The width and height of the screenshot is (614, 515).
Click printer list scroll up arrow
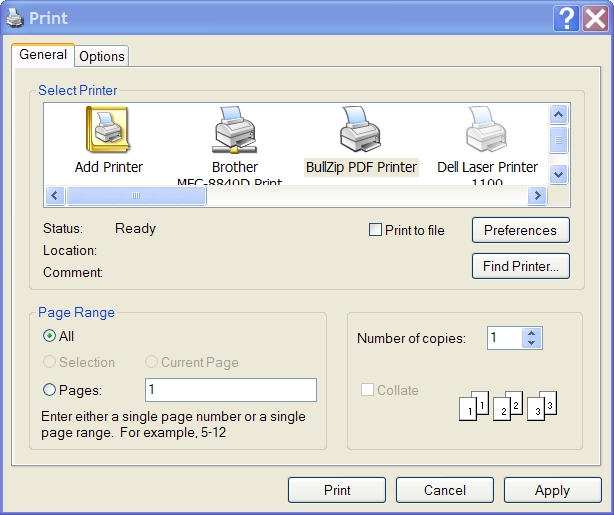click(x=558, y=115)
